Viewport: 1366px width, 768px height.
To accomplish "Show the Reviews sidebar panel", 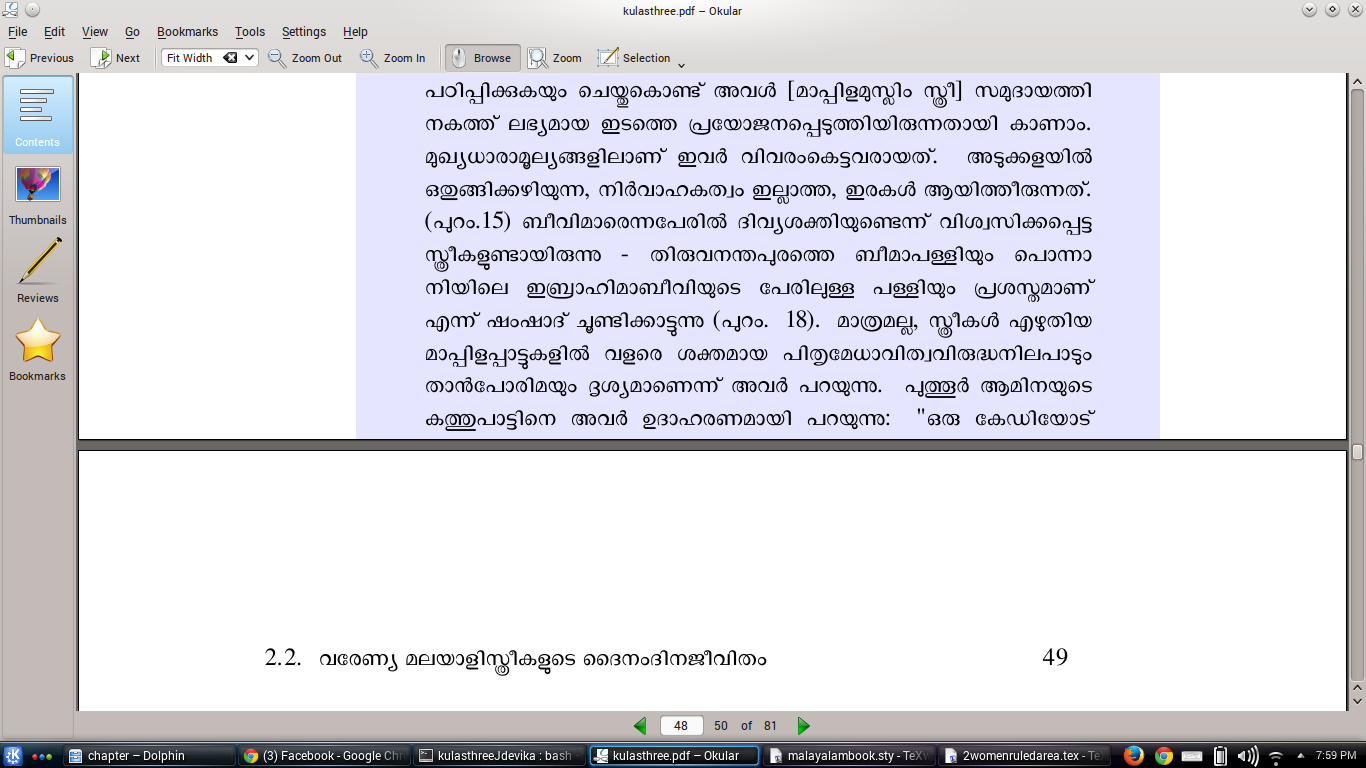I will click(x=37, y=271).
